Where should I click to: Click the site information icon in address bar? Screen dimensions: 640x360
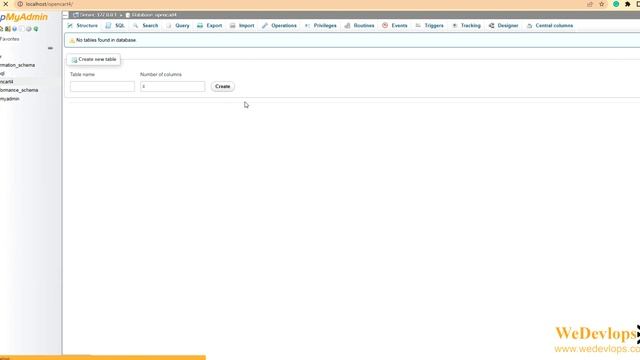[x=20, y=4]
